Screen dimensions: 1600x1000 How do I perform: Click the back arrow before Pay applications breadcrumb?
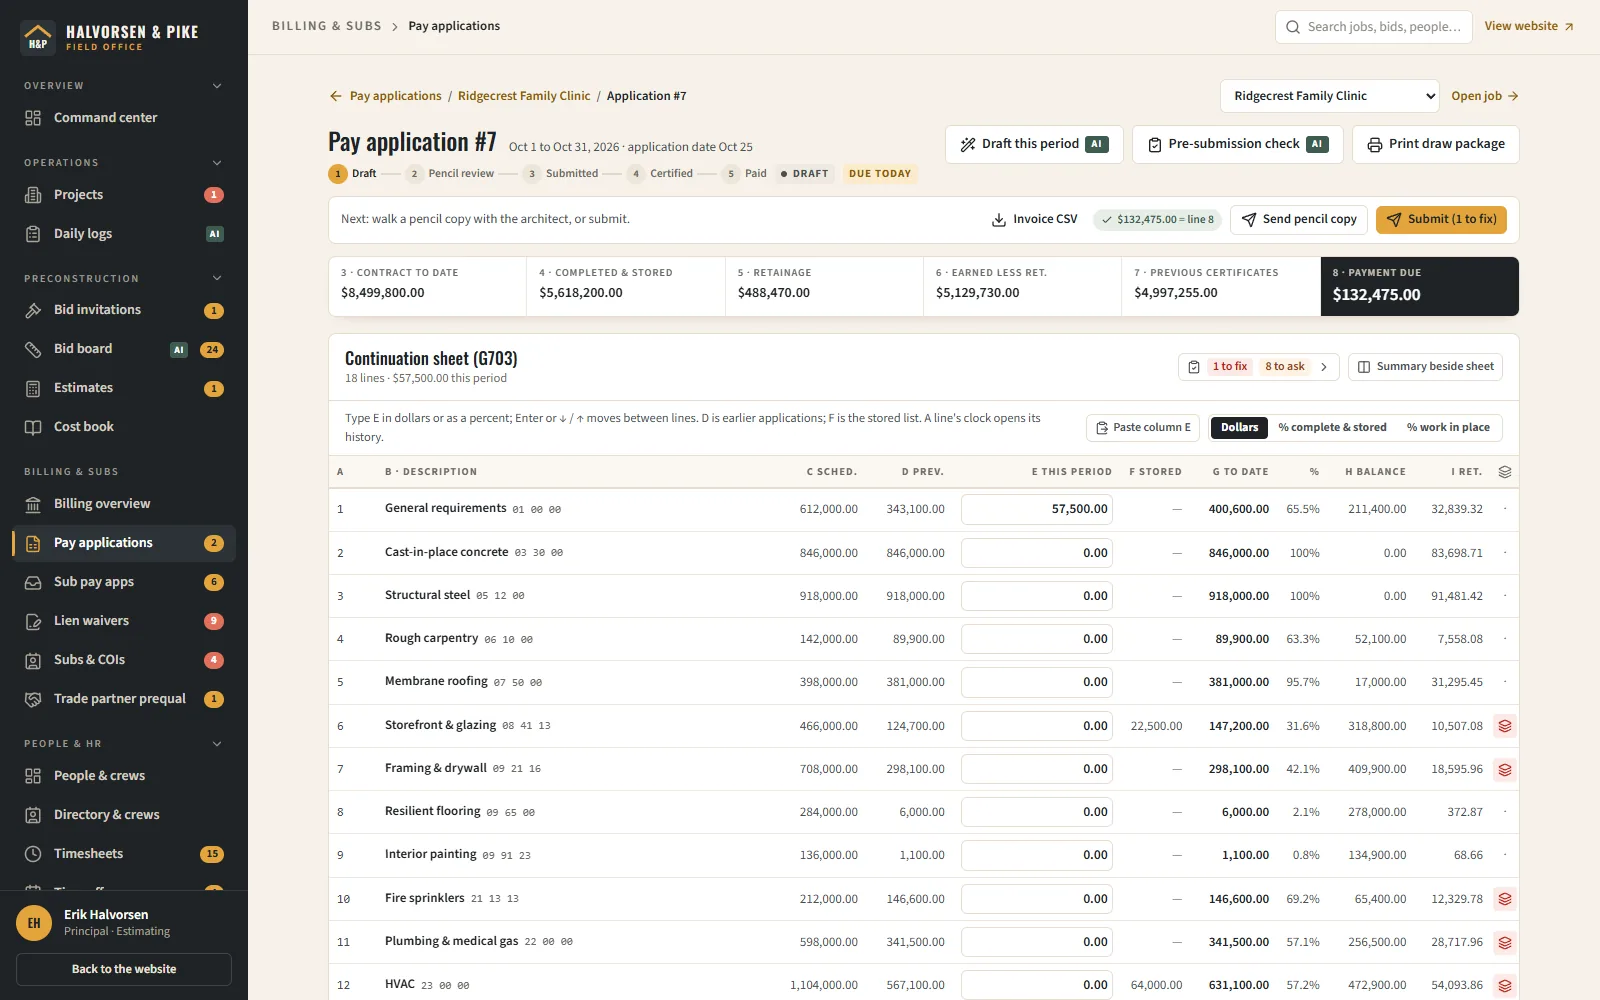pyautogui.click(x=336, y=96)
